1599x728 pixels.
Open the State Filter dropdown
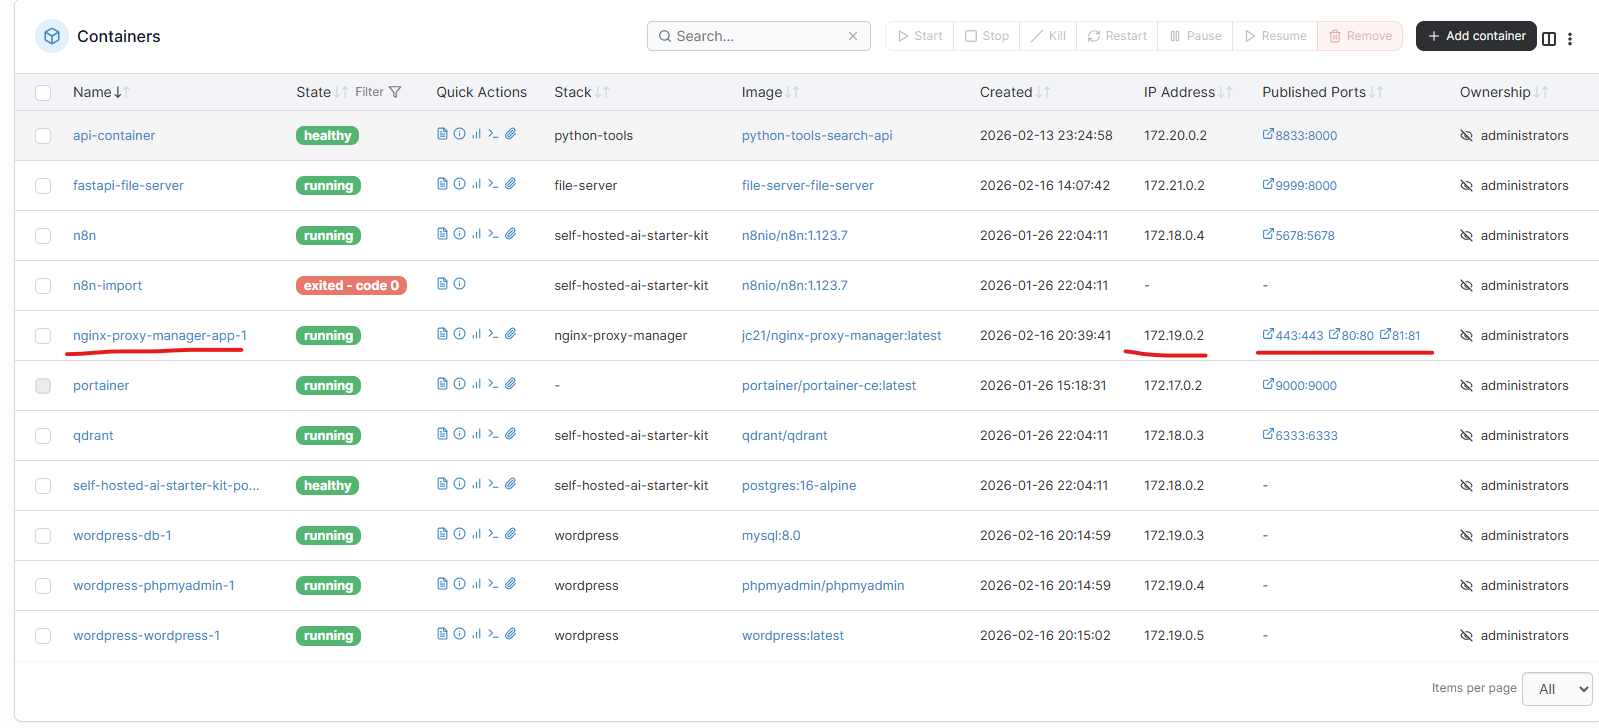tap(378, 92)
